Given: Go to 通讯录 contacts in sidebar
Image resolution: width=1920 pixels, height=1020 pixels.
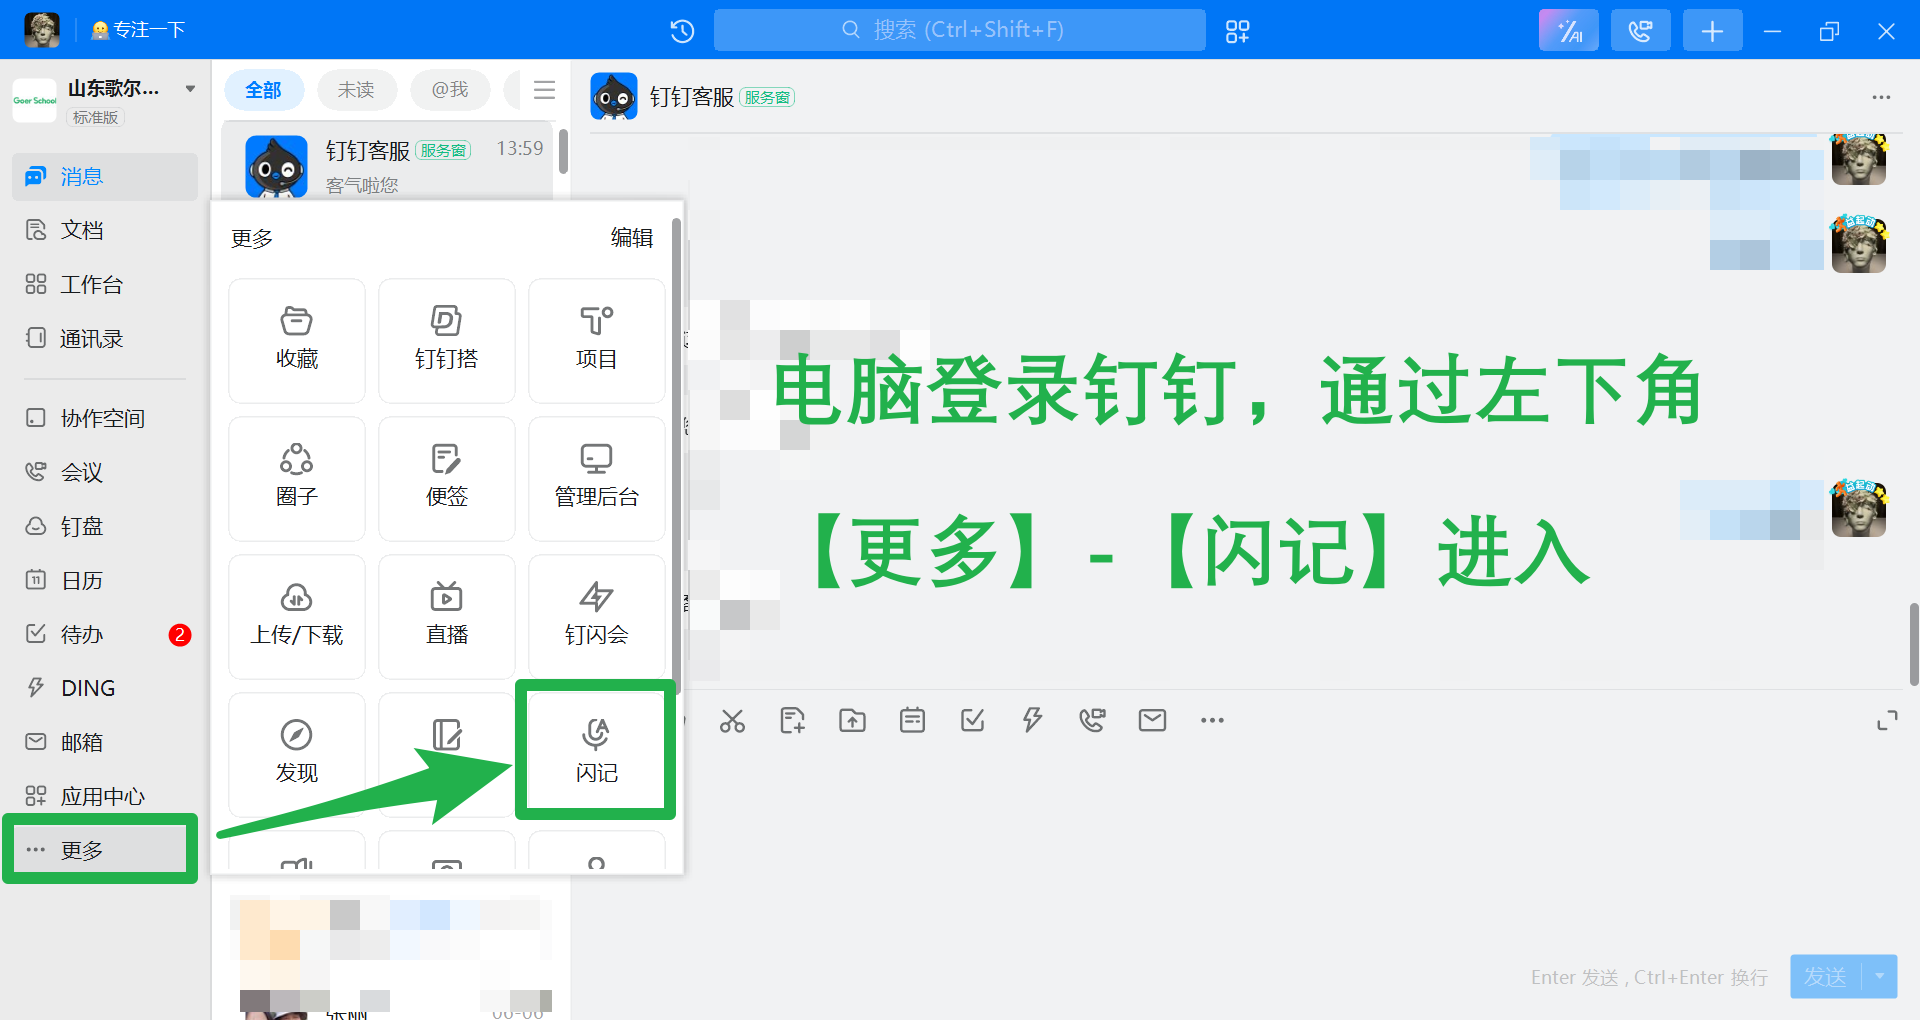Looking at the screenshot, I should tap(105, 339).
